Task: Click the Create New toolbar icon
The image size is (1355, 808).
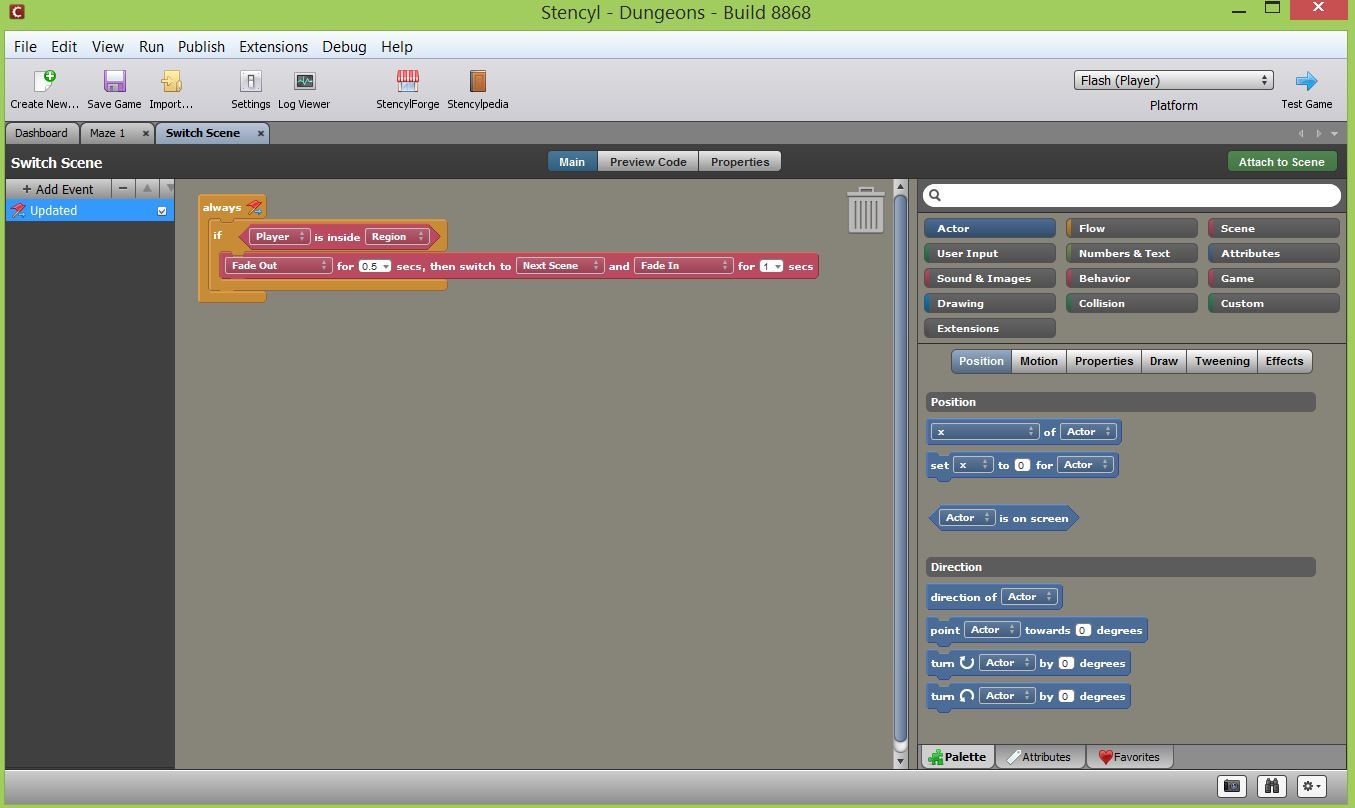Action: 44,81
